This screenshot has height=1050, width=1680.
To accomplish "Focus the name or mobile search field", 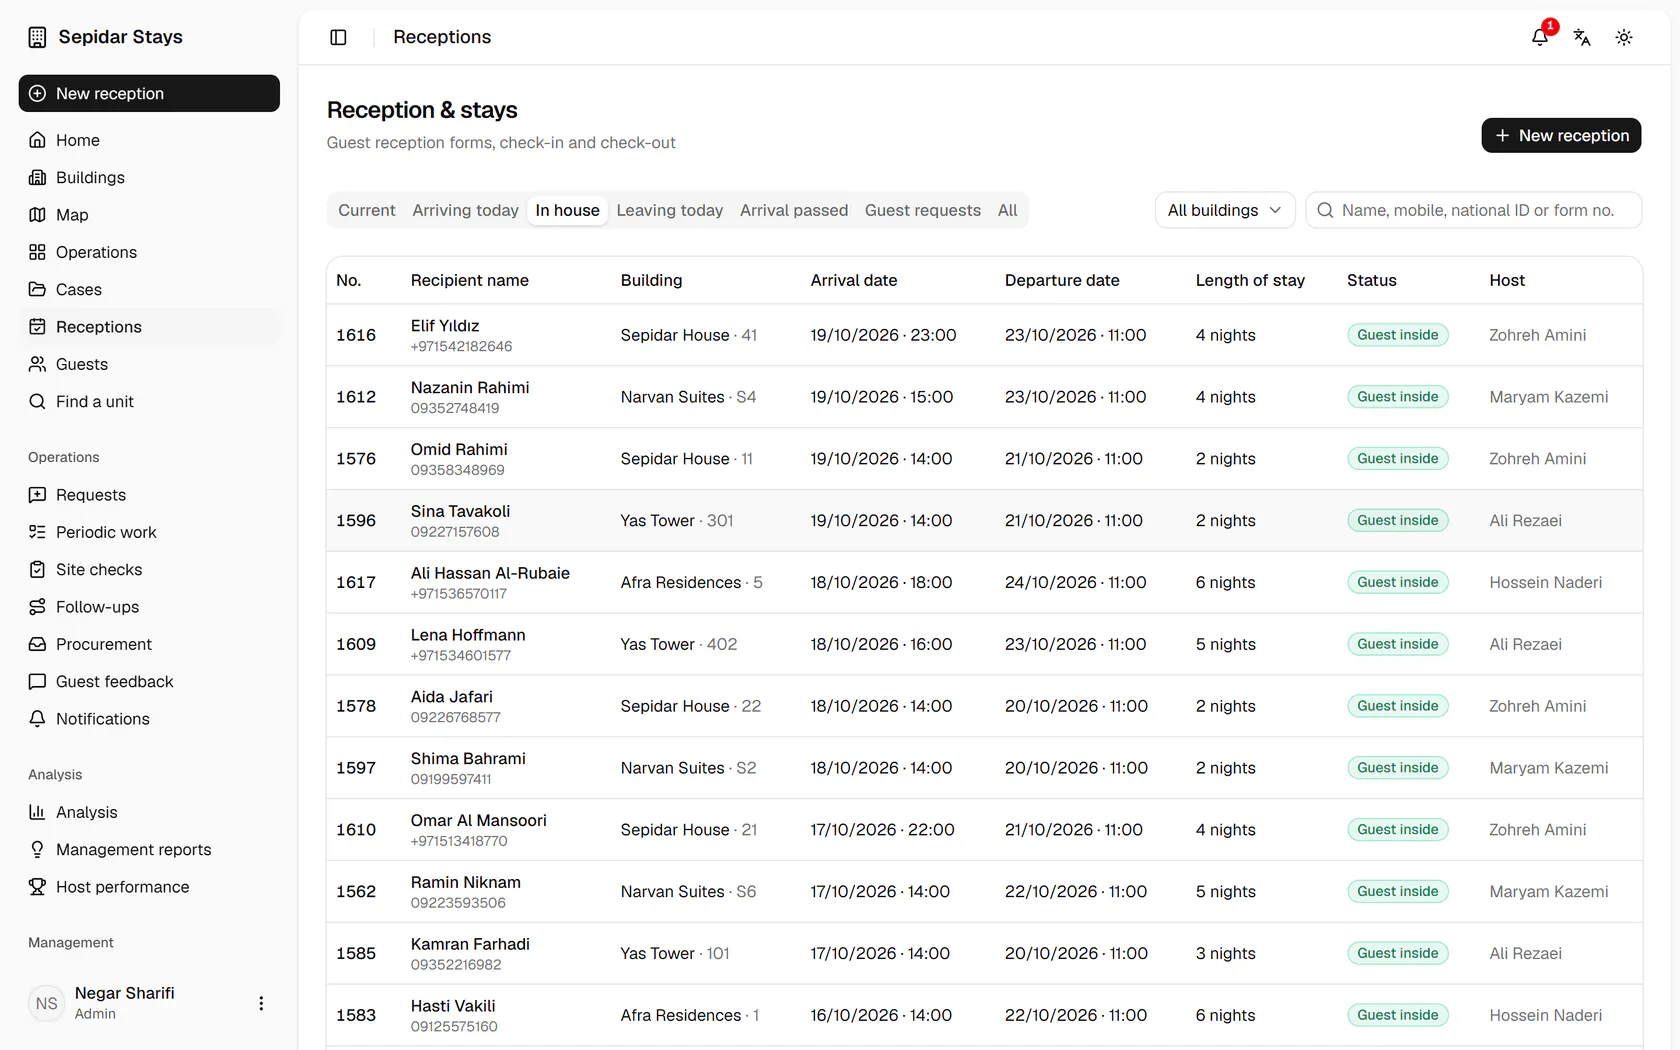I will 1474,210.
